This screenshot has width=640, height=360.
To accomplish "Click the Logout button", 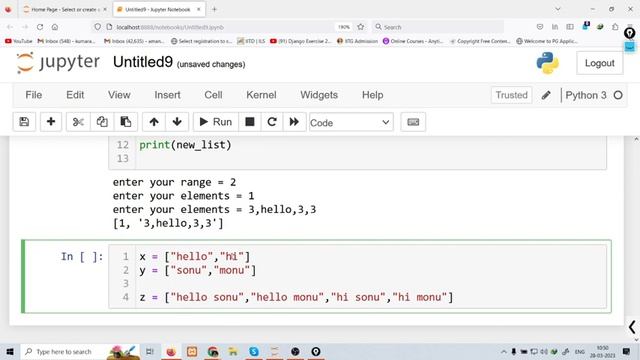I will tap(600, 63).
